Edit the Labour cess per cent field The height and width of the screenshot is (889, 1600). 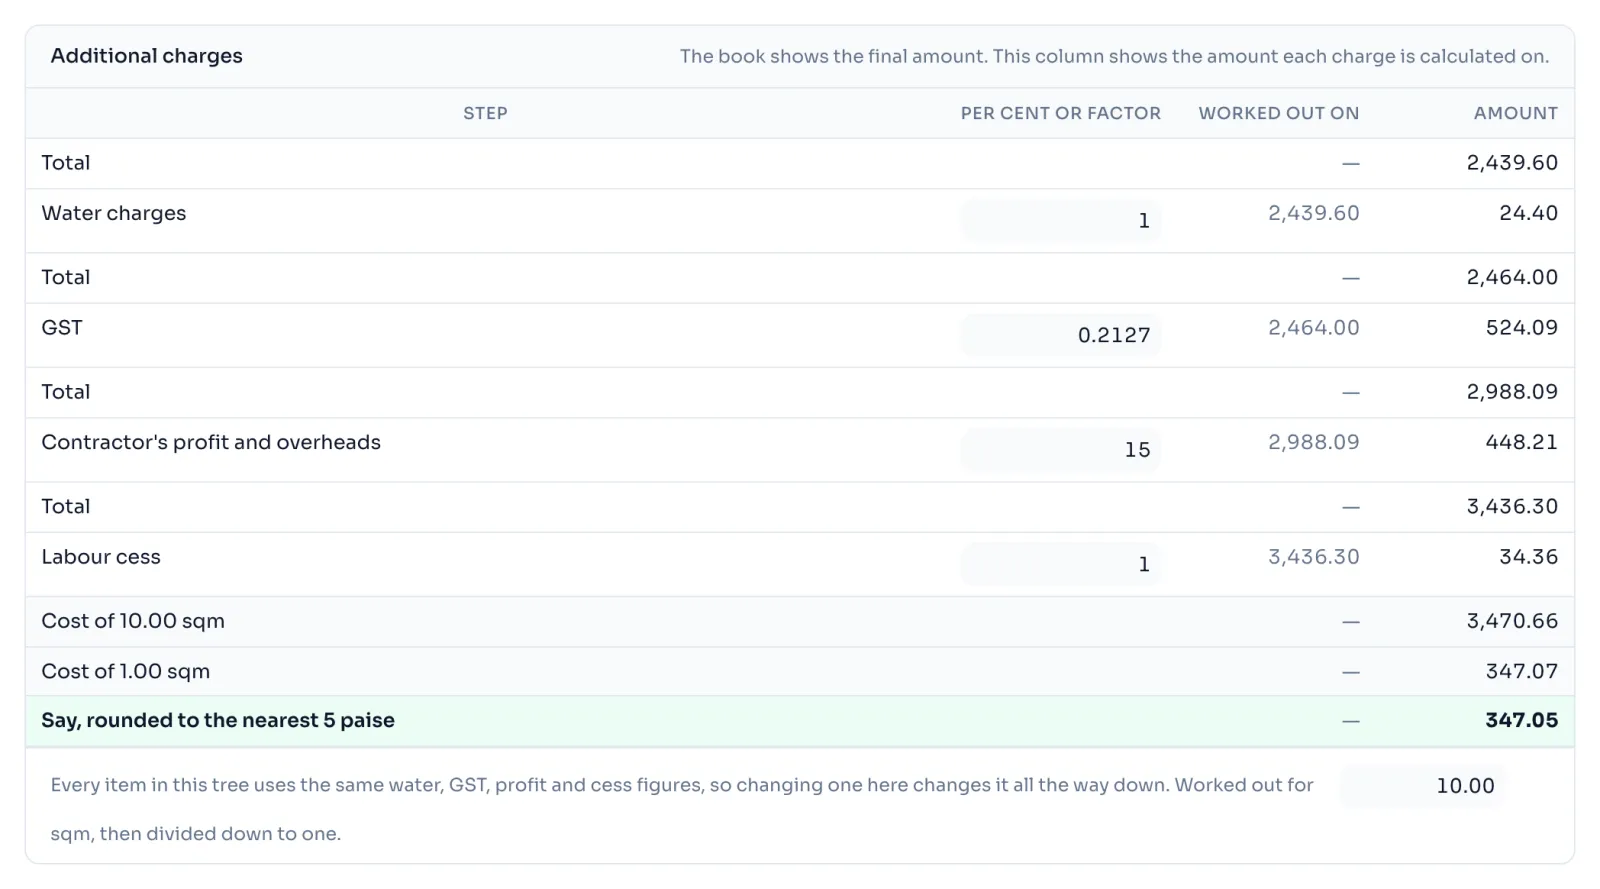[x=1060, y=564]
